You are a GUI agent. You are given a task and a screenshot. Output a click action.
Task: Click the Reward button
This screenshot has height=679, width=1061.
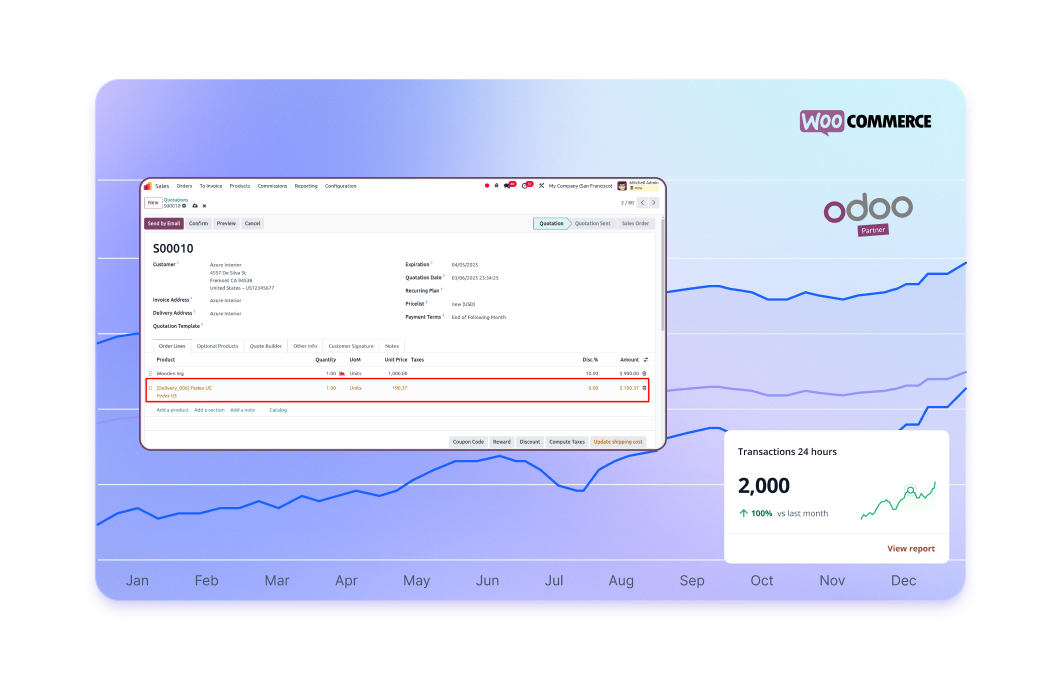(501, 442)
